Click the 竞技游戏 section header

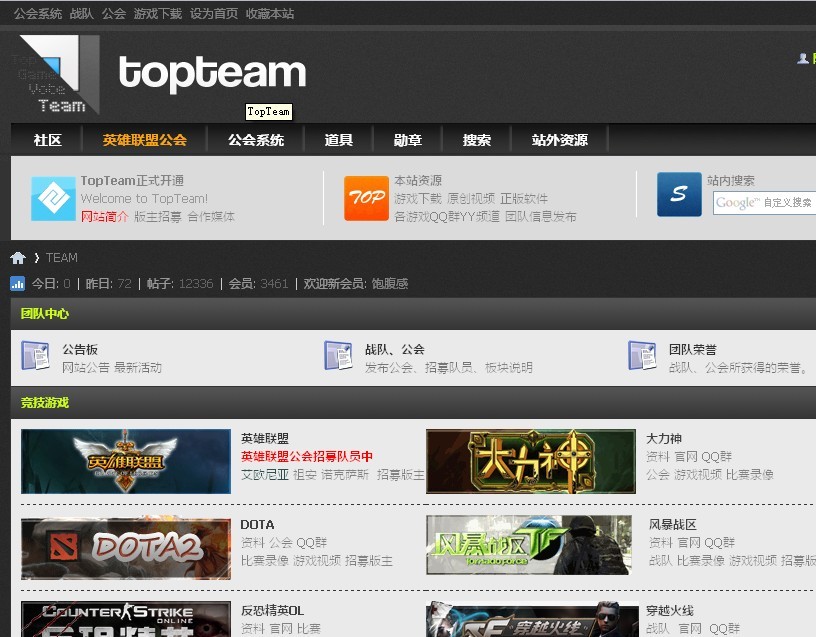(x=45, y=402)
